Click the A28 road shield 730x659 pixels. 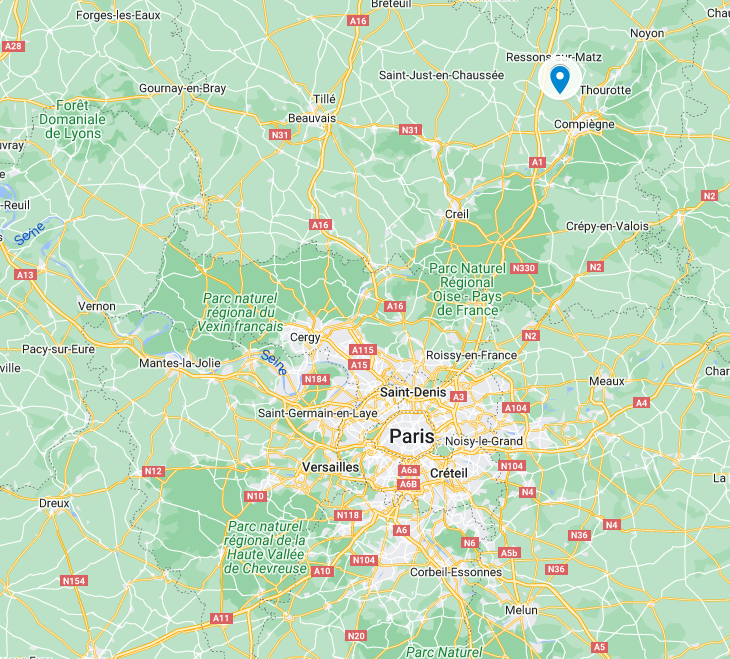(x=13, y=46)
